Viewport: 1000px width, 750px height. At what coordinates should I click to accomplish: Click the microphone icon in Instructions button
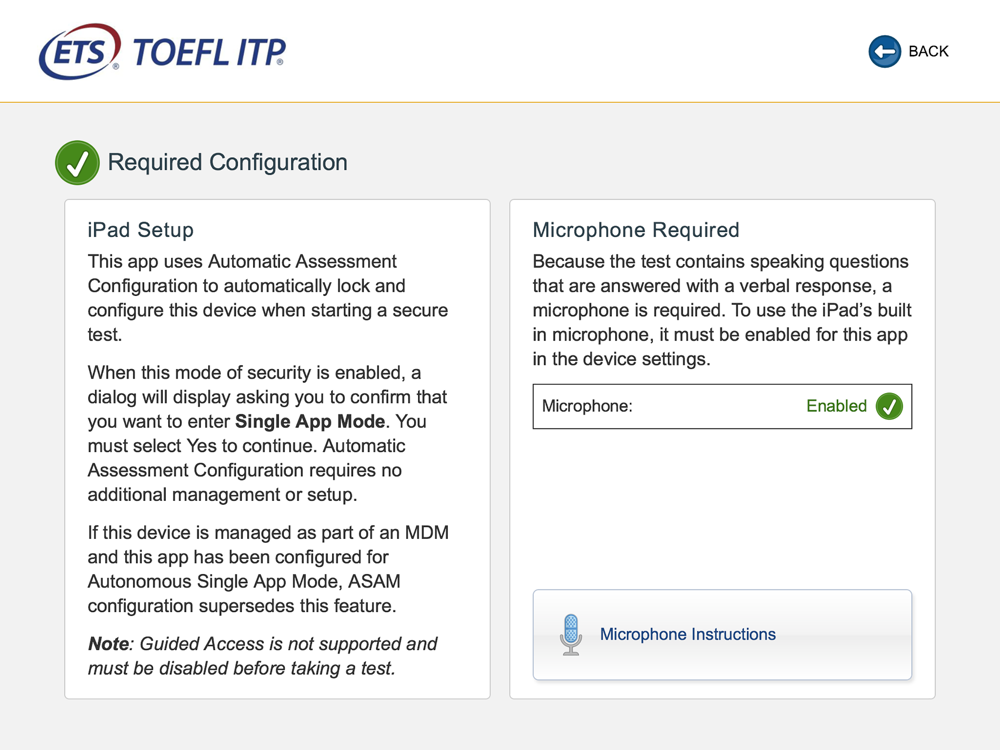571,635
